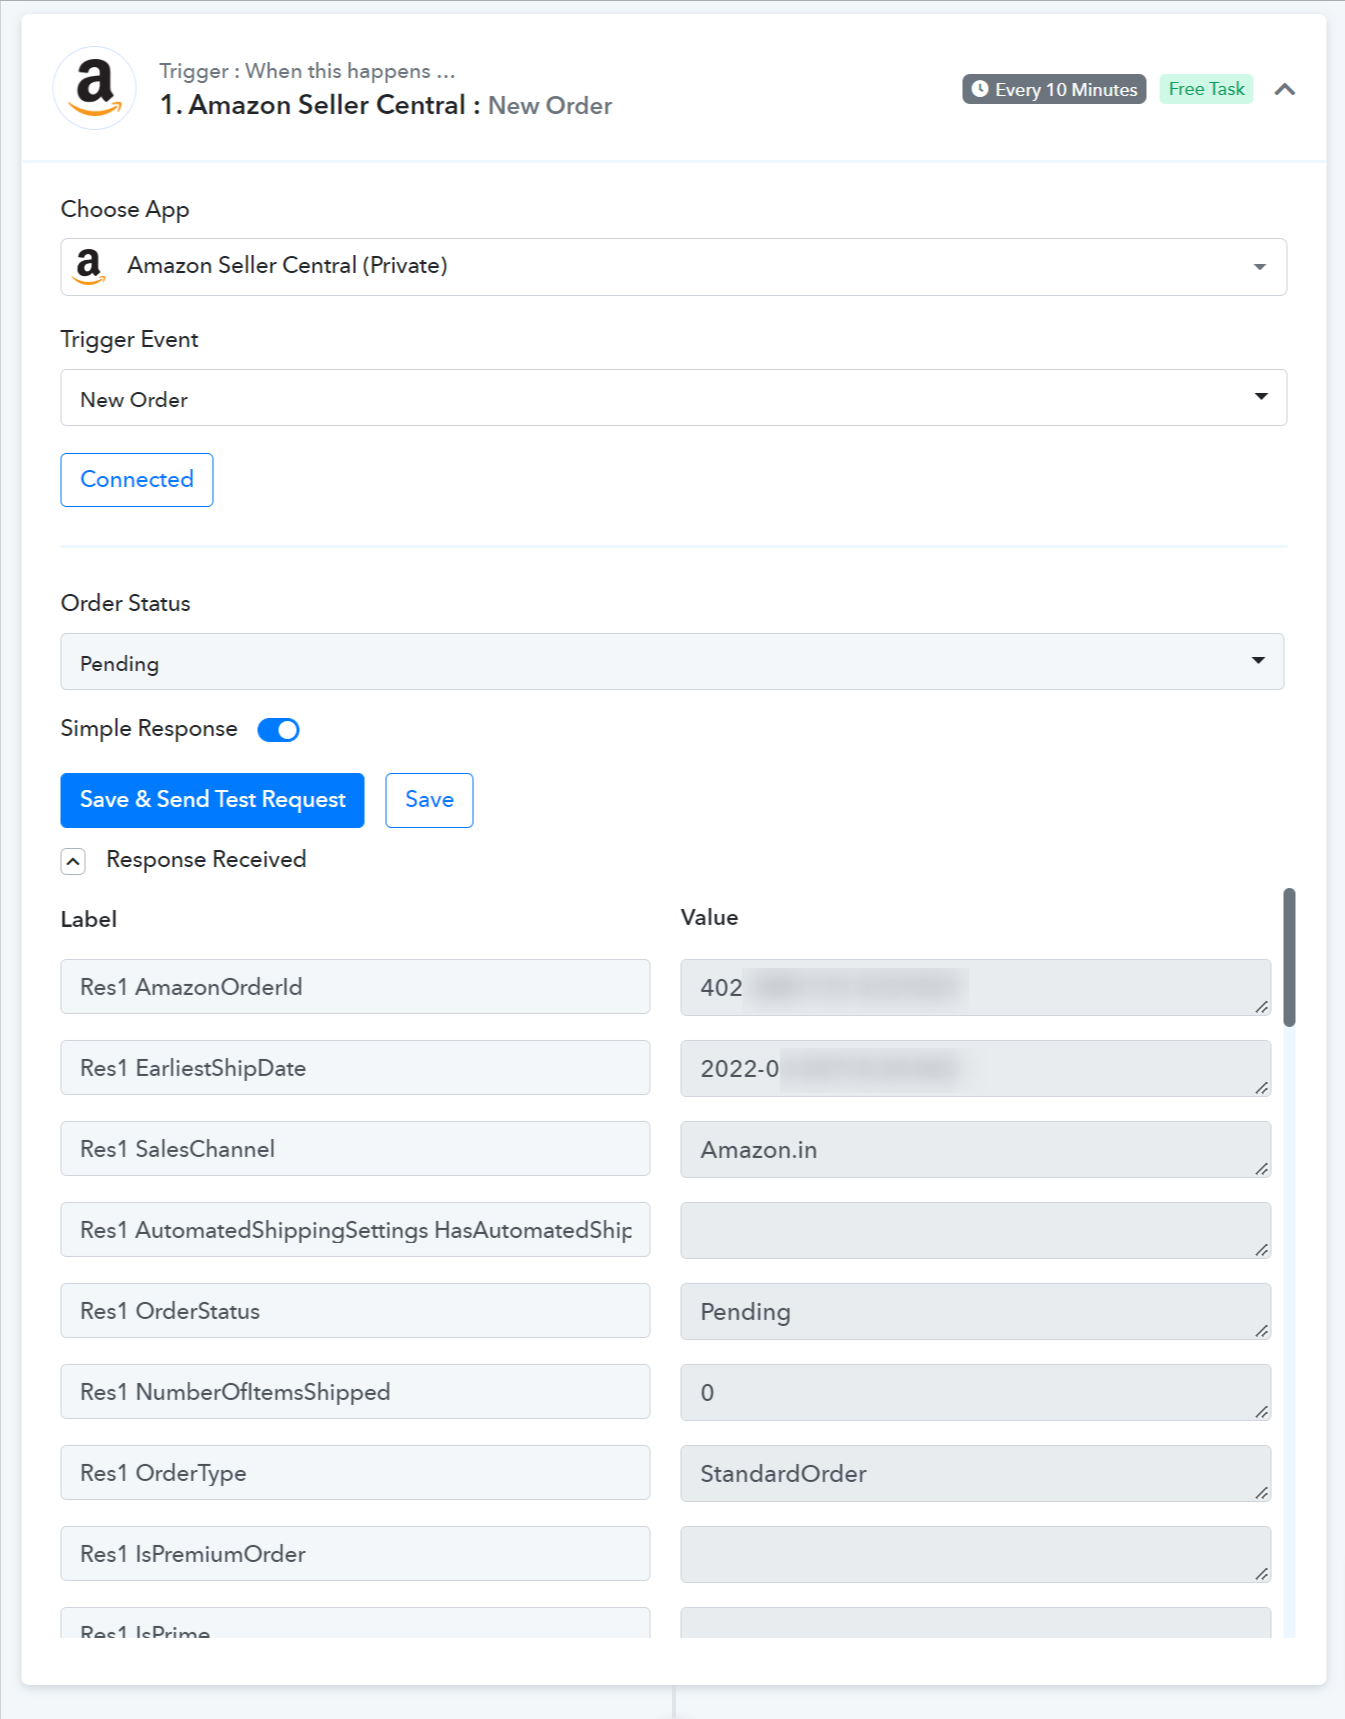1345x1719 pixels.
Task: Click the Res1 EarliestShipDate label field
Action: click(x=355, y=1068)
